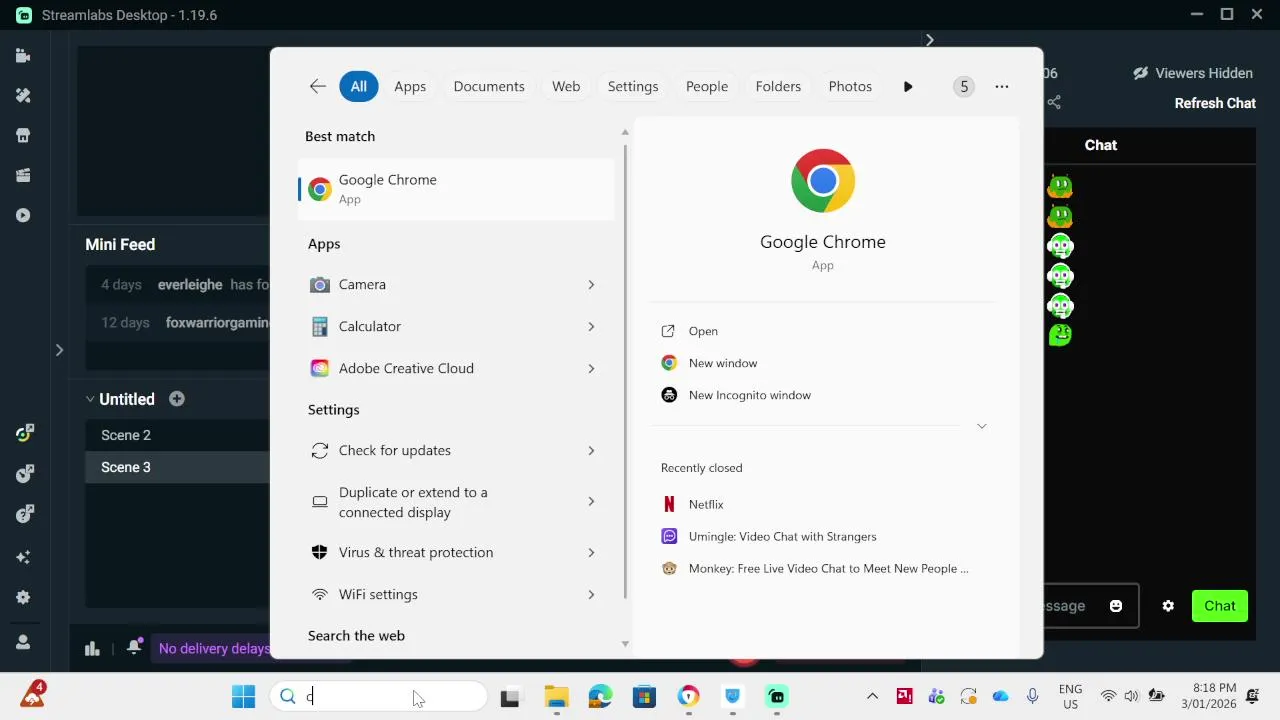The height and width of the screenshot is (720, 1280).
Task: Open the Themes icon in Streamlabs sidebar
Action: (x=23, y=96)
